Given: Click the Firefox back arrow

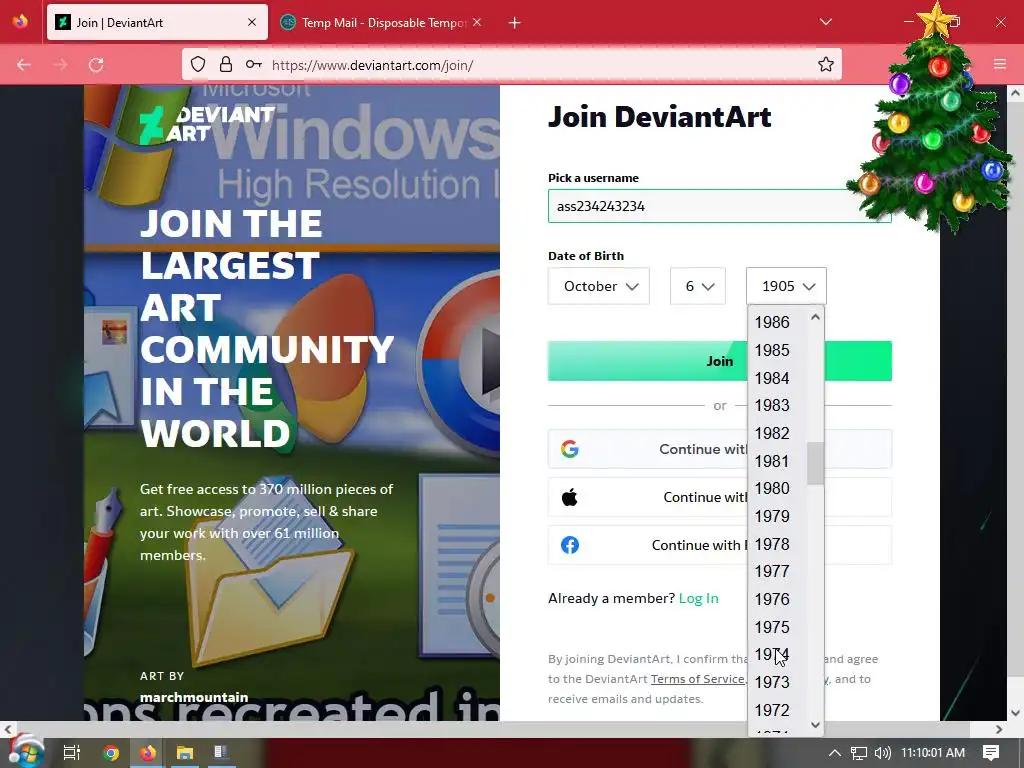Looking at the screenshot, I should pyautogui.click(x=24, y=65).
